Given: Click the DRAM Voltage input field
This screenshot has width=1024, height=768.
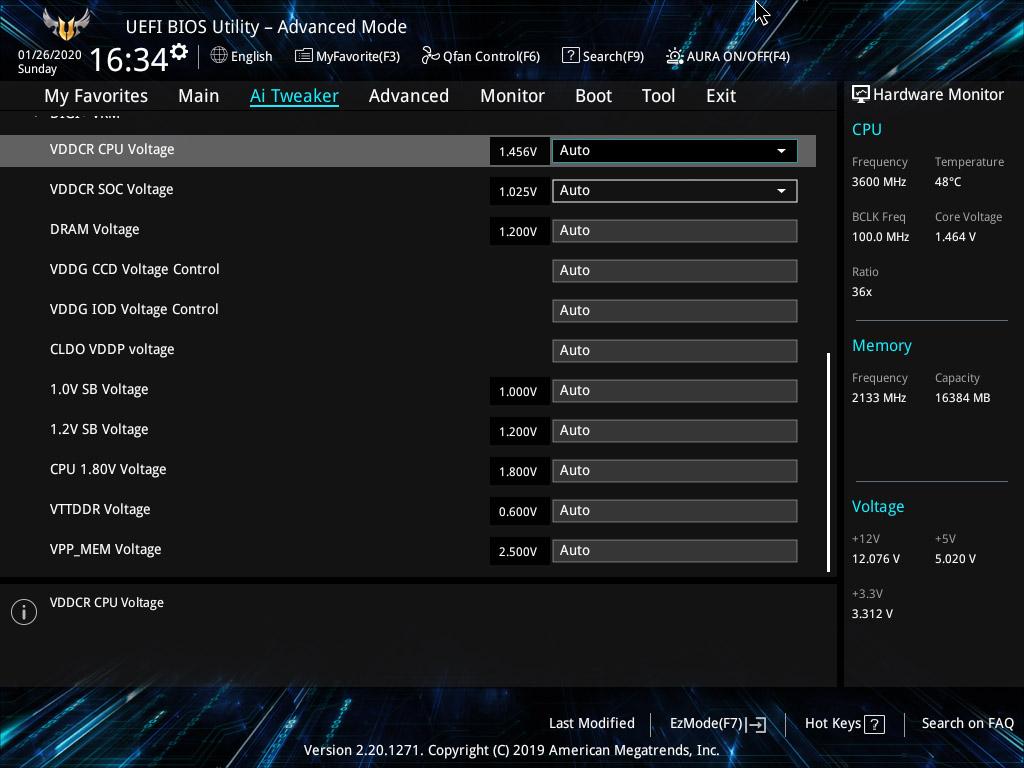Looking at the screenshot, I should click(x=675, y=231).
